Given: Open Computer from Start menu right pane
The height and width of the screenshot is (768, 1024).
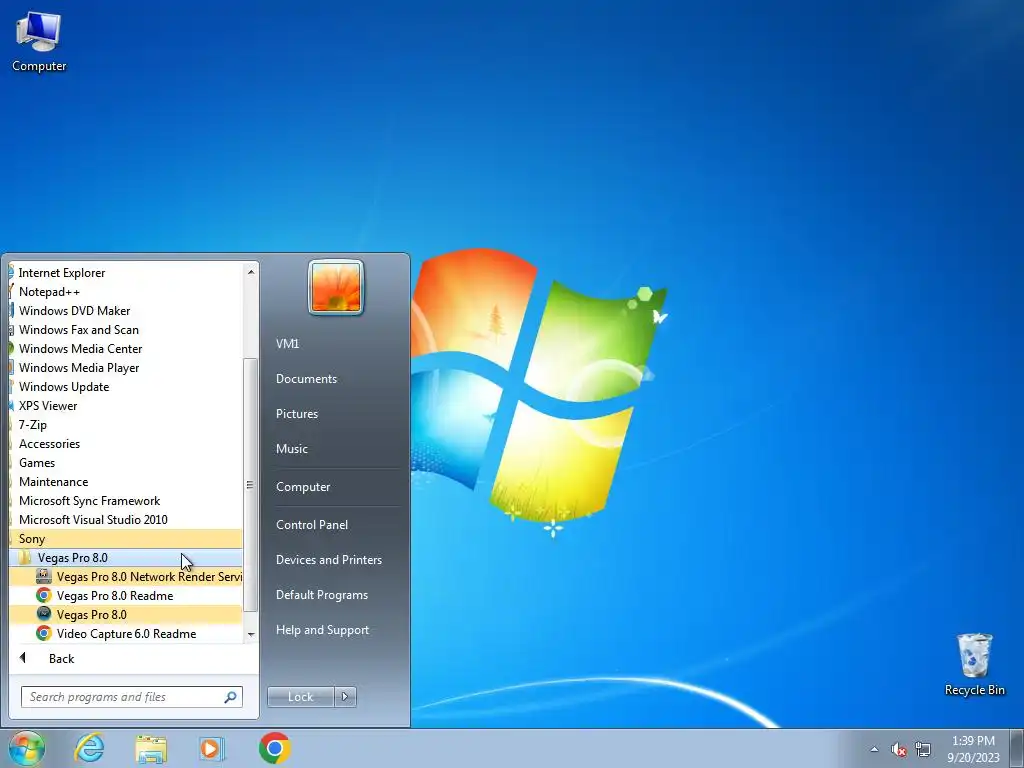Looking at the screenshot, I should (x=336, y=487).
